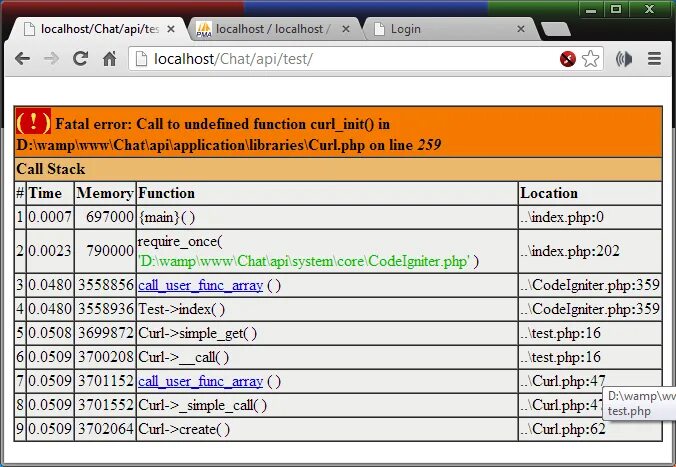
Task: Click the '..\index.php:0' location cell
Action: pyautogui.click(x=590, y=217)
